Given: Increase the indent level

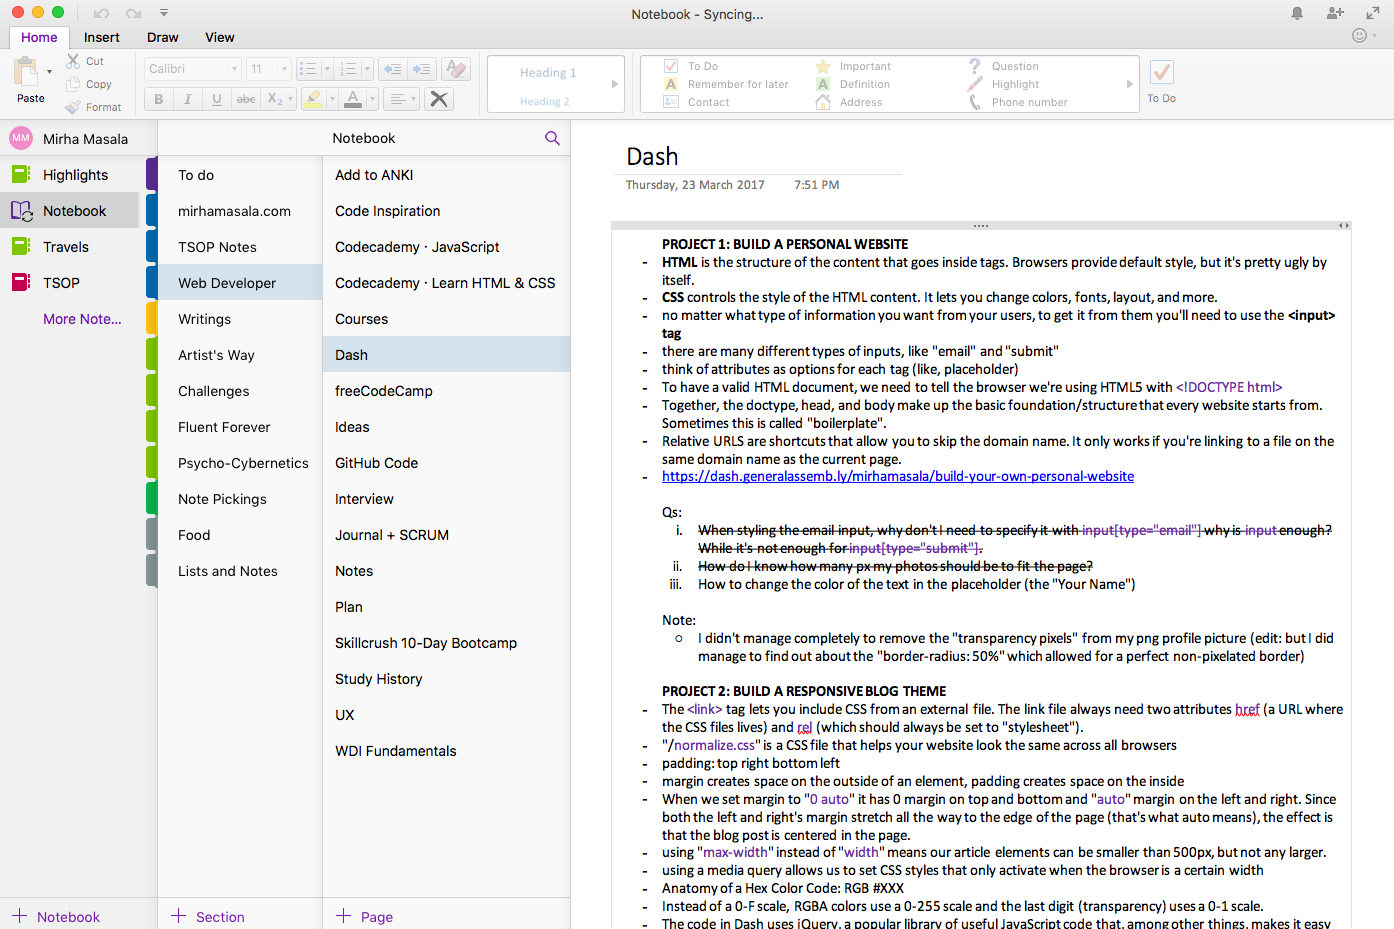Looking at the screenshot, I should [x=422, y=69].
